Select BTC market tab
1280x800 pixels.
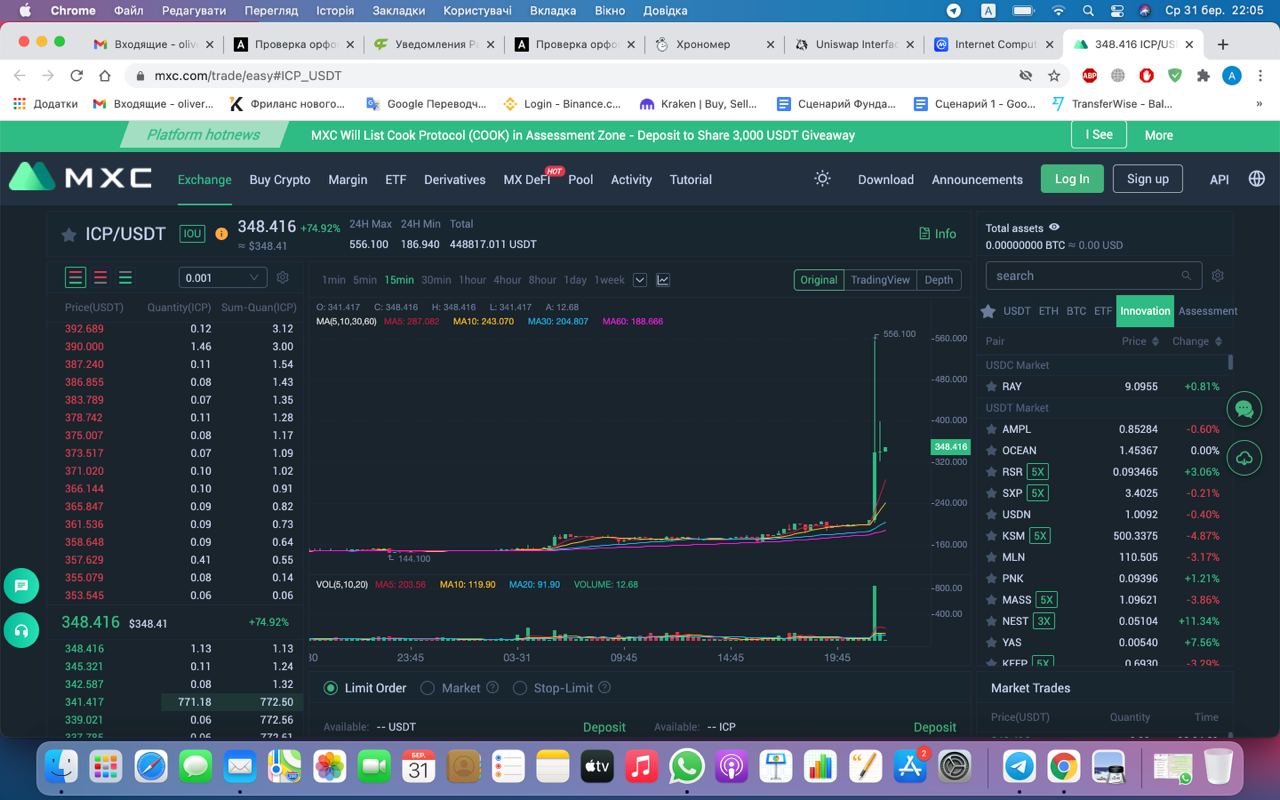pyautogui.click(x=1076, y=311)
